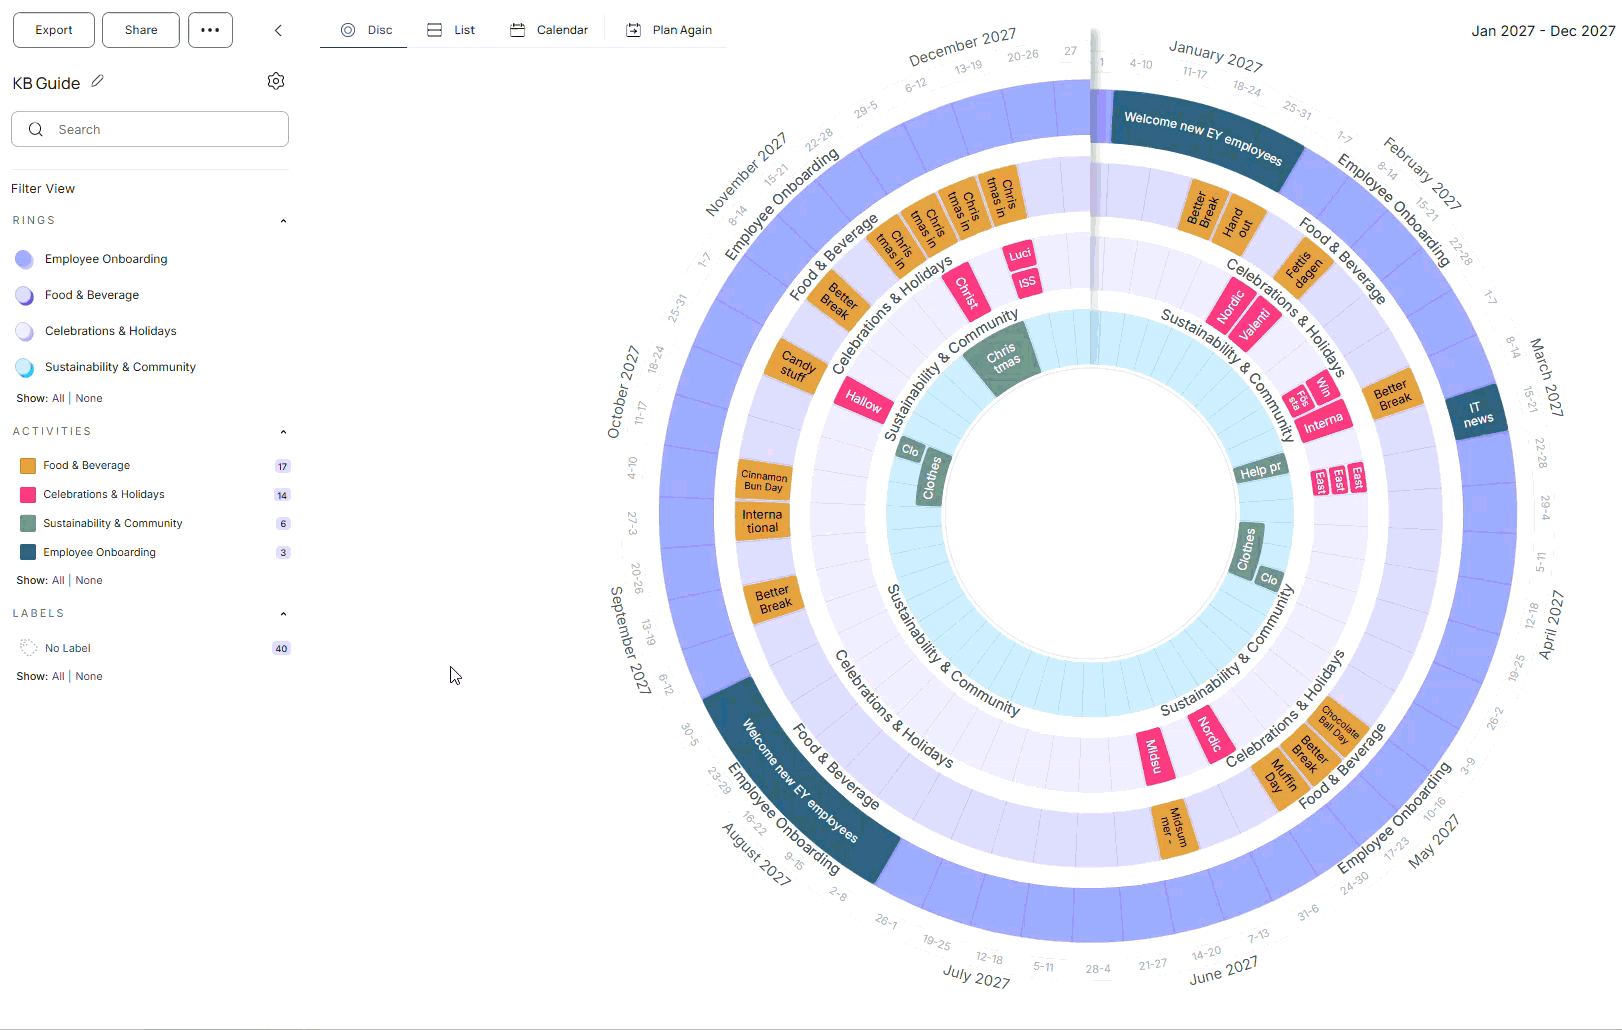Select the Chocolate Ball Day event
This screenshot has width=1622, height=1030.
coord(1338,721)
